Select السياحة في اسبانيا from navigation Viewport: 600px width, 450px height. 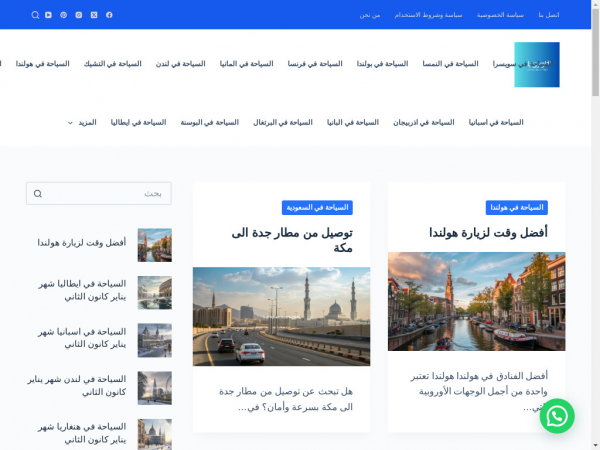pyautogui.click(x=496, y=122)
